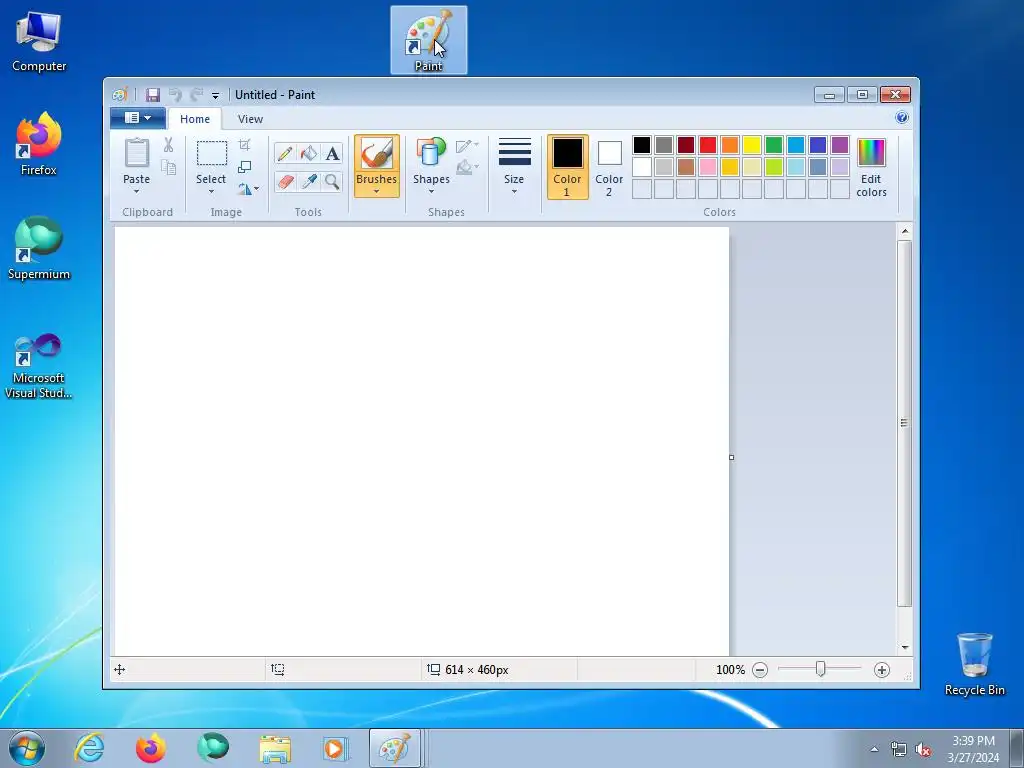The image size is (1024, 768).
Task: Click the Resize icon in Image group
Action: click(244, 167)
